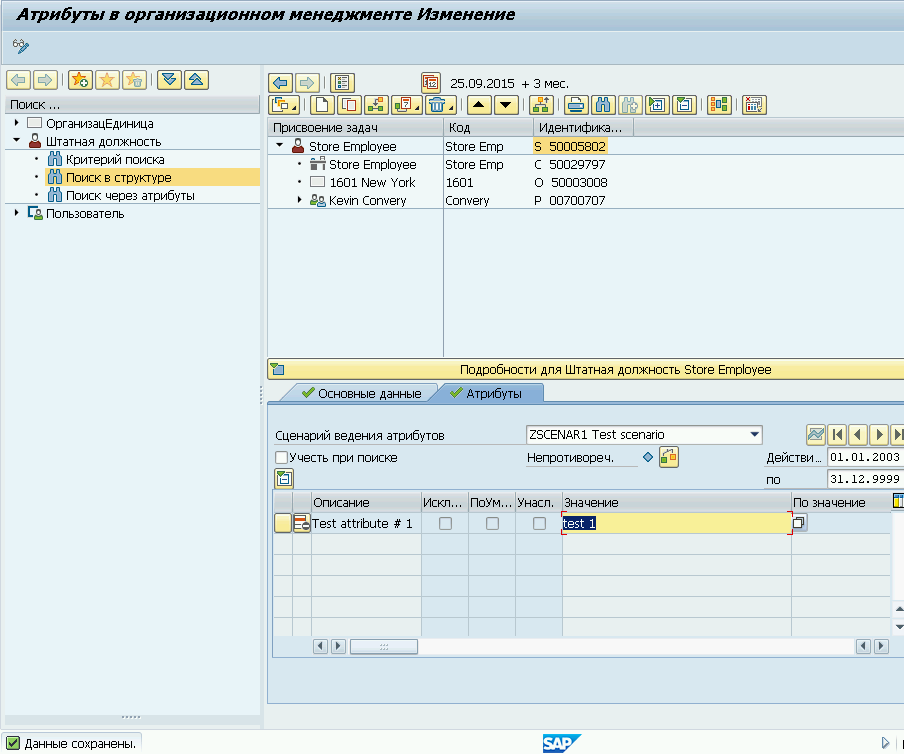This screenshot has height=754, width=904.
Task: Click the display/change glasses-pencil icon
Action: (x=21, y=46)
